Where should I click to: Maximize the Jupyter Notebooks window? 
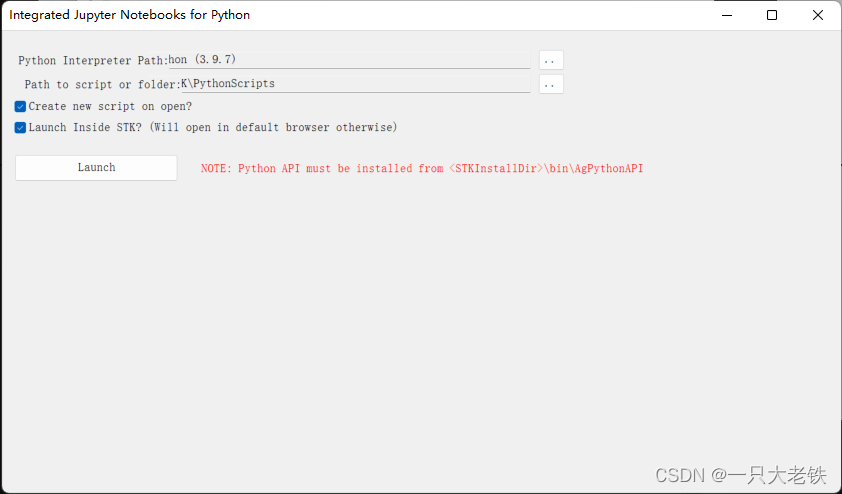772,15
